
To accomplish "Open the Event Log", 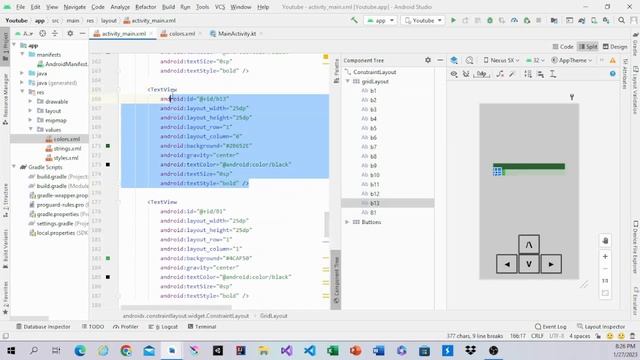I will pyautogui.click(x=551, y=327).
